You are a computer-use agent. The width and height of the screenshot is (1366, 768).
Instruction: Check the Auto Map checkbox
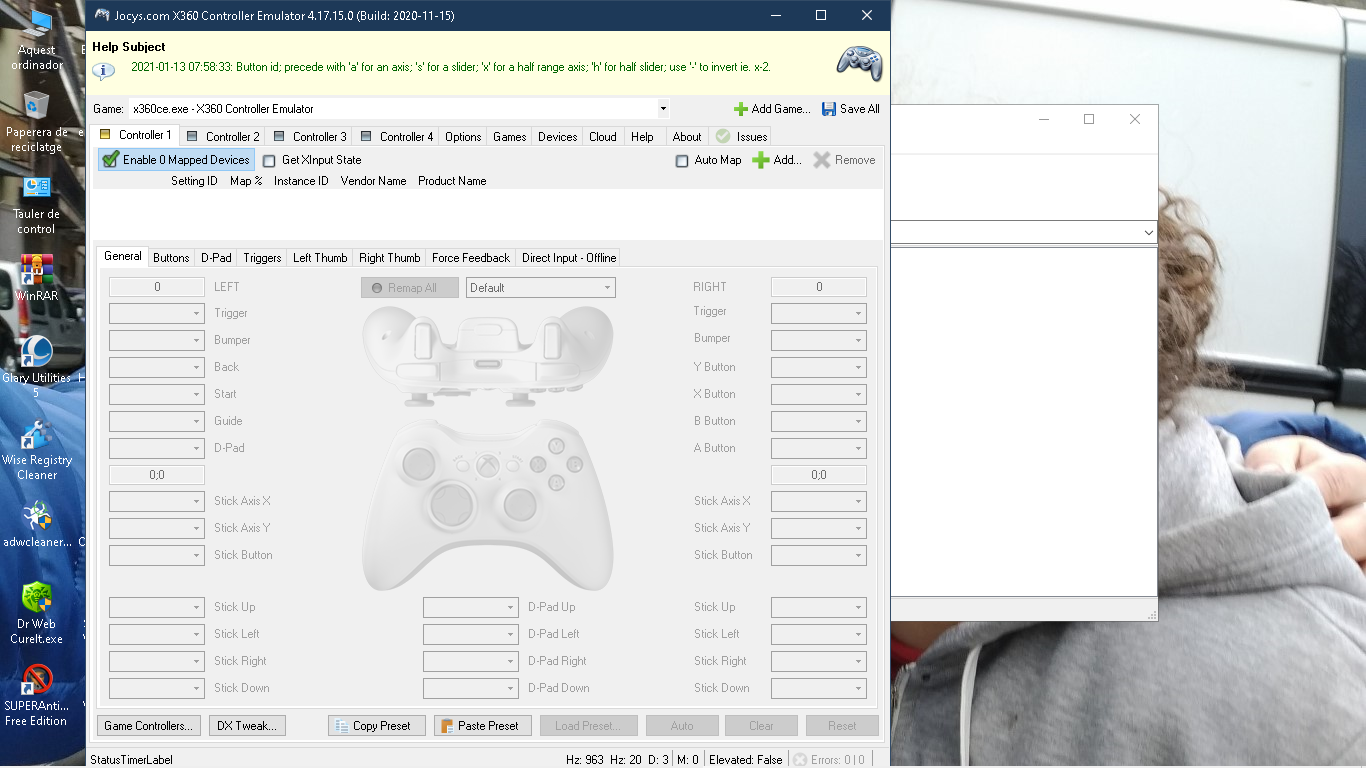(682, 161)
